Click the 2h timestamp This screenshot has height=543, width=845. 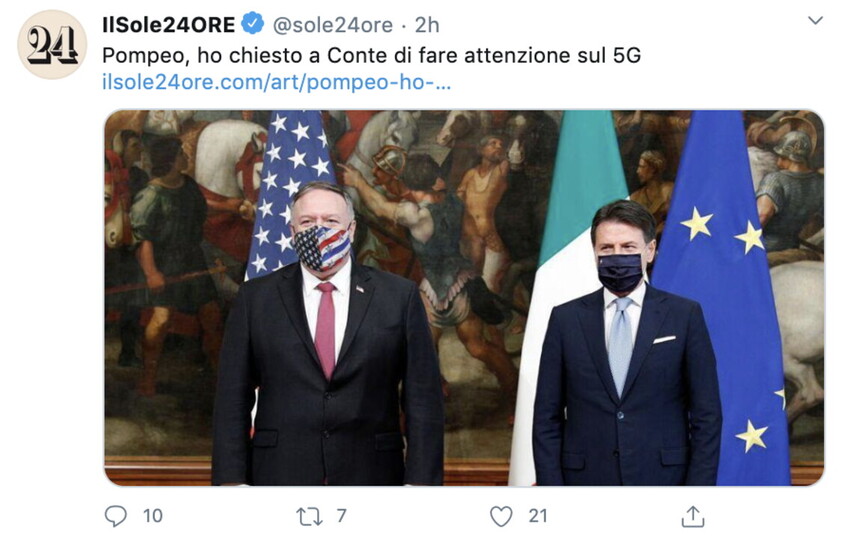coord(427,25)
